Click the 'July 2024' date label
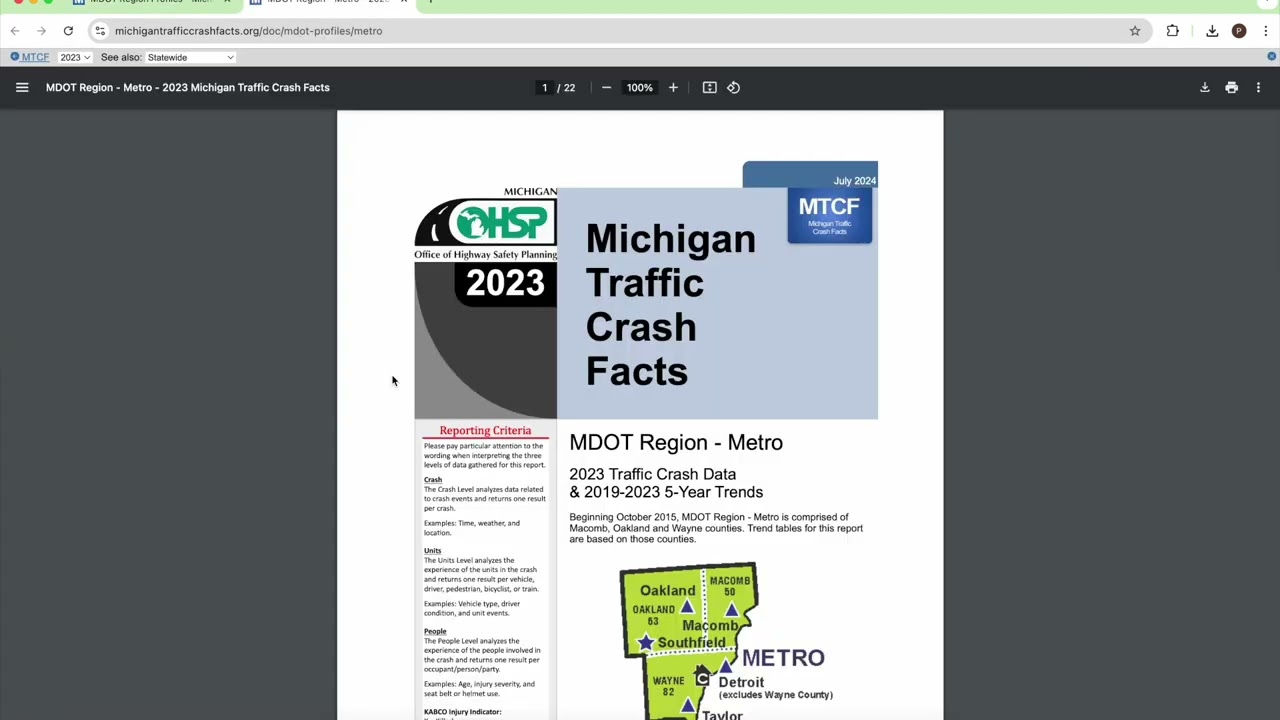Image resolution: width=1280 pixels, height=720 pixels. click(854, 181)
